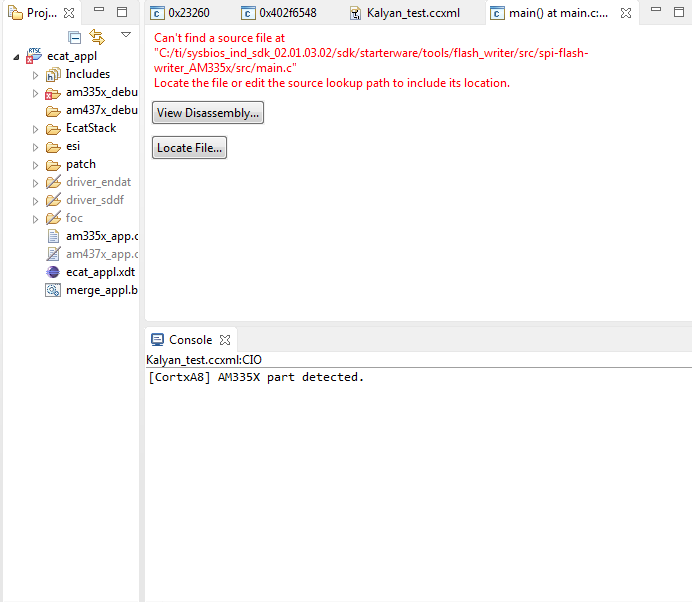
Task: Expand the esi folder arrow
Action: click(x=35, y=147)
